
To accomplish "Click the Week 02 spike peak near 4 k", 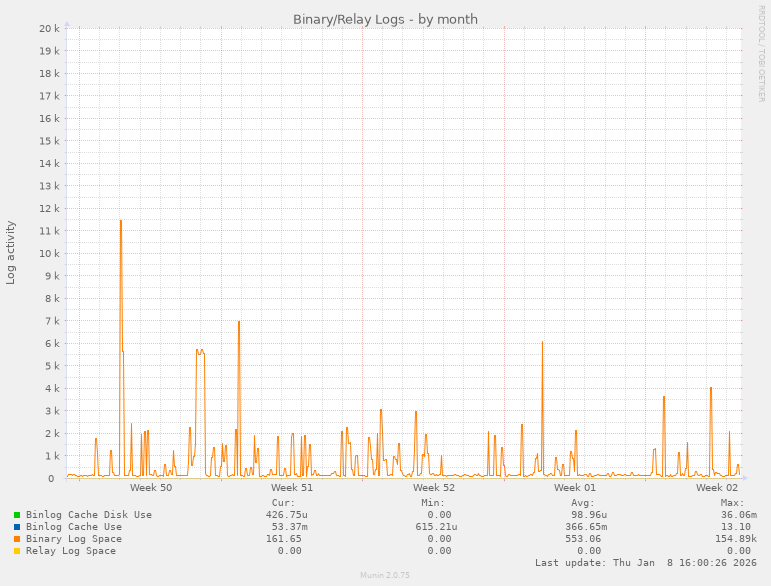I will pyautogui.click(x=711, y=388).
